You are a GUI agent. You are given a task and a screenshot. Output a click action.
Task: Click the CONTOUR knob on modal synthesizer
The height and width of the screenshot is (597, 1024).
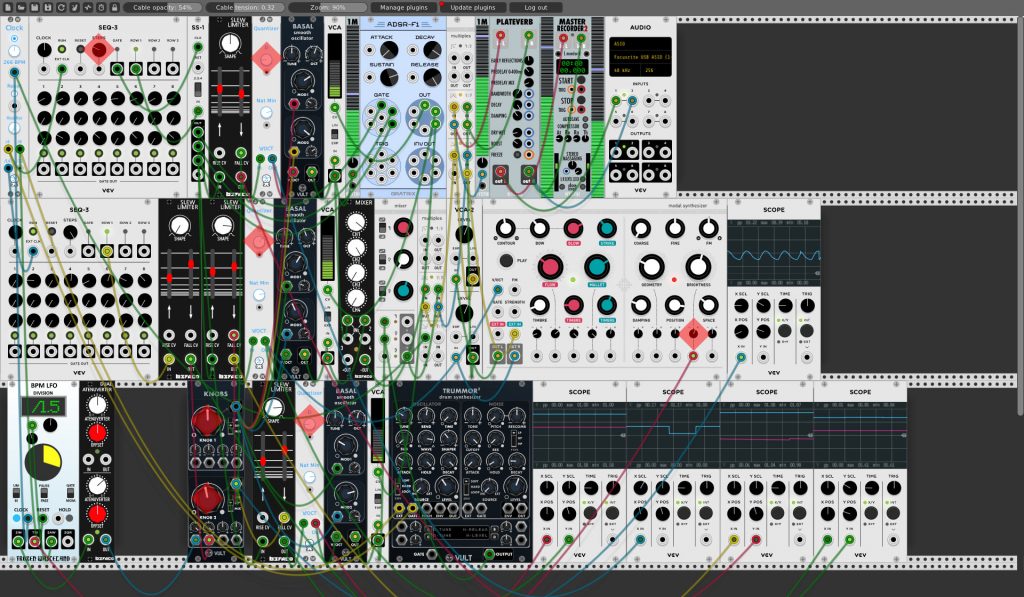pos(505,228)
